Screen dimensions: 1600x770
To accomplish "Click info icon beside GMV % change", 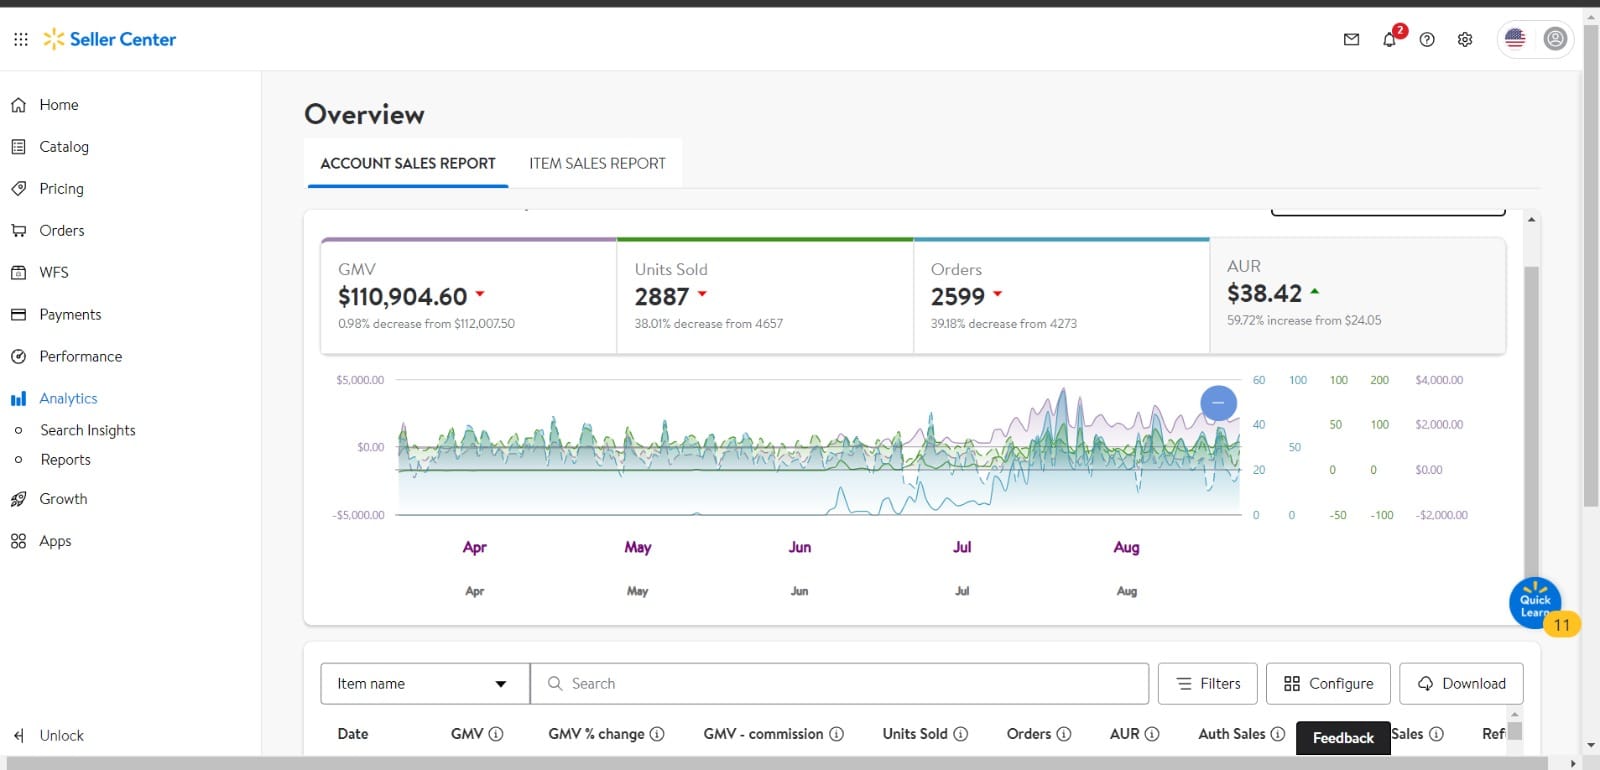I will coord(657,734).
